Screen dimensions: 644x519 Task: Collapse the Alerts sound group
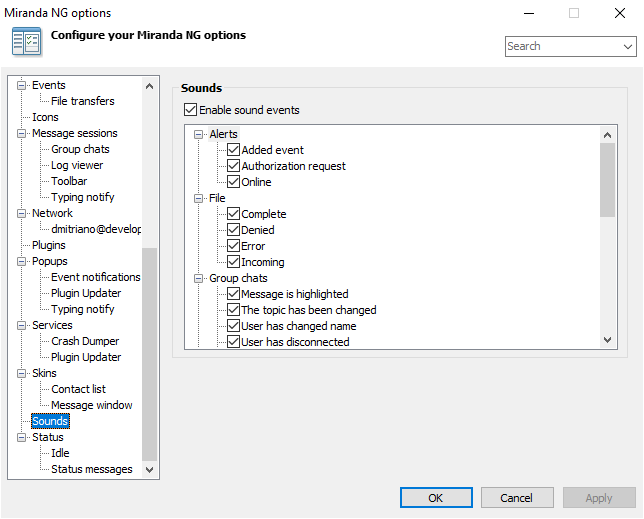click(198, 134)
